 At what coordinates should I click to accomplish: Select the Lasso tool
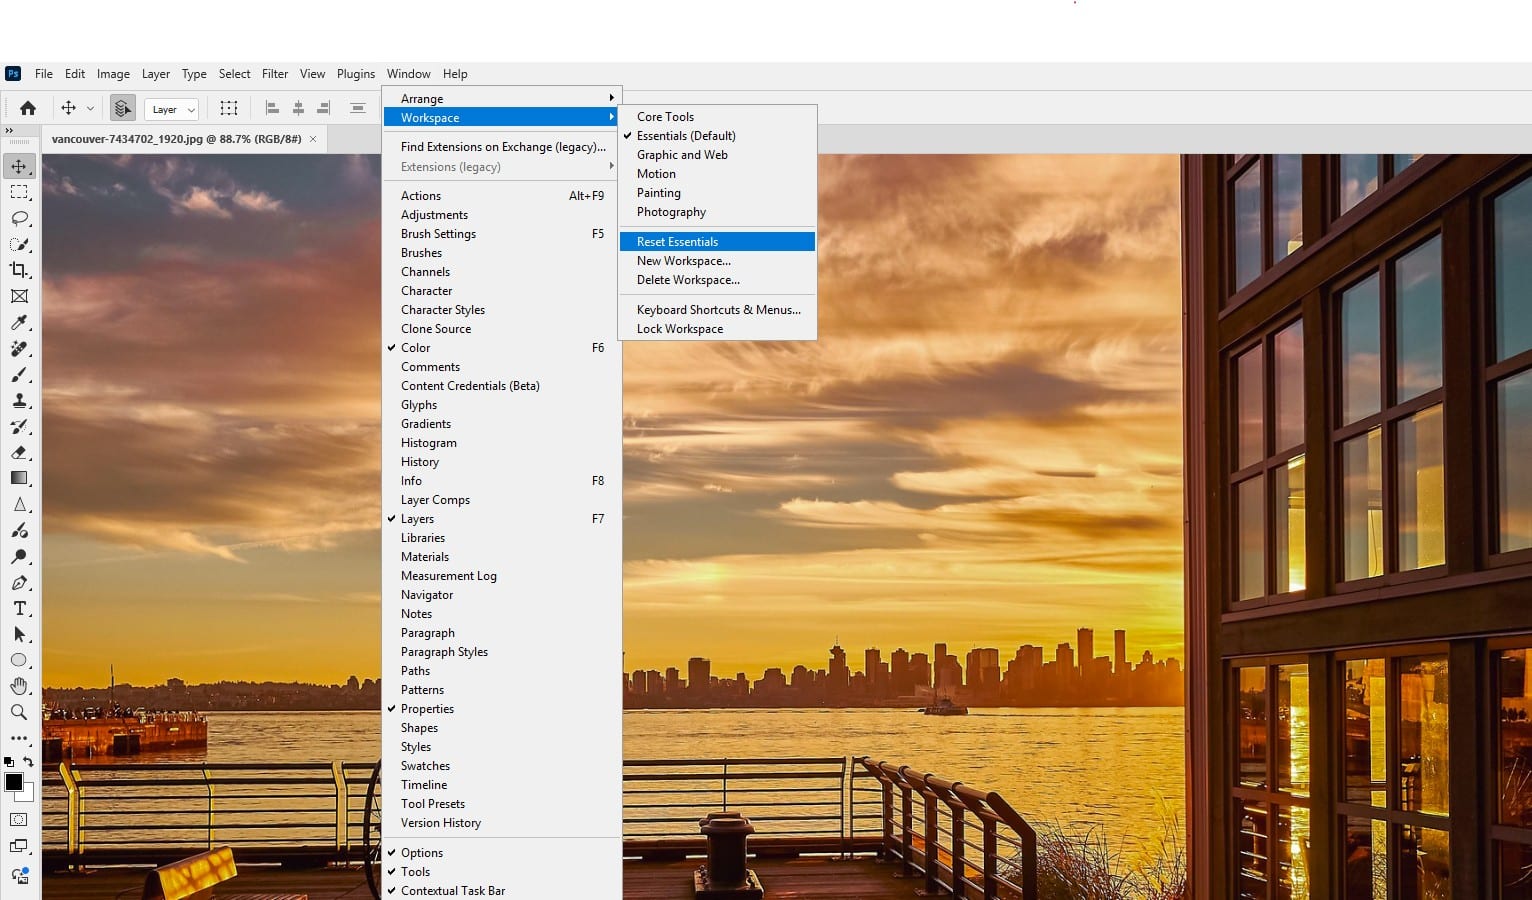click(19, 218)
